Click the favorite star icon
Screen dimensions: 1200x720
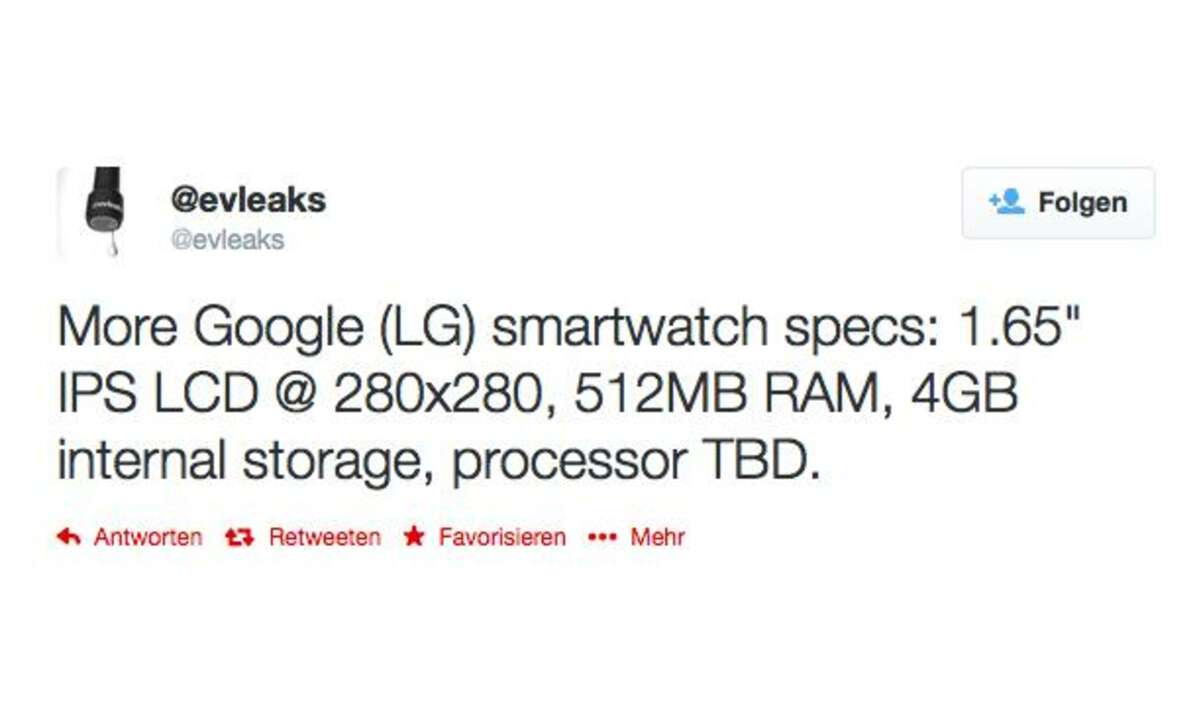[x=414, y=538]
